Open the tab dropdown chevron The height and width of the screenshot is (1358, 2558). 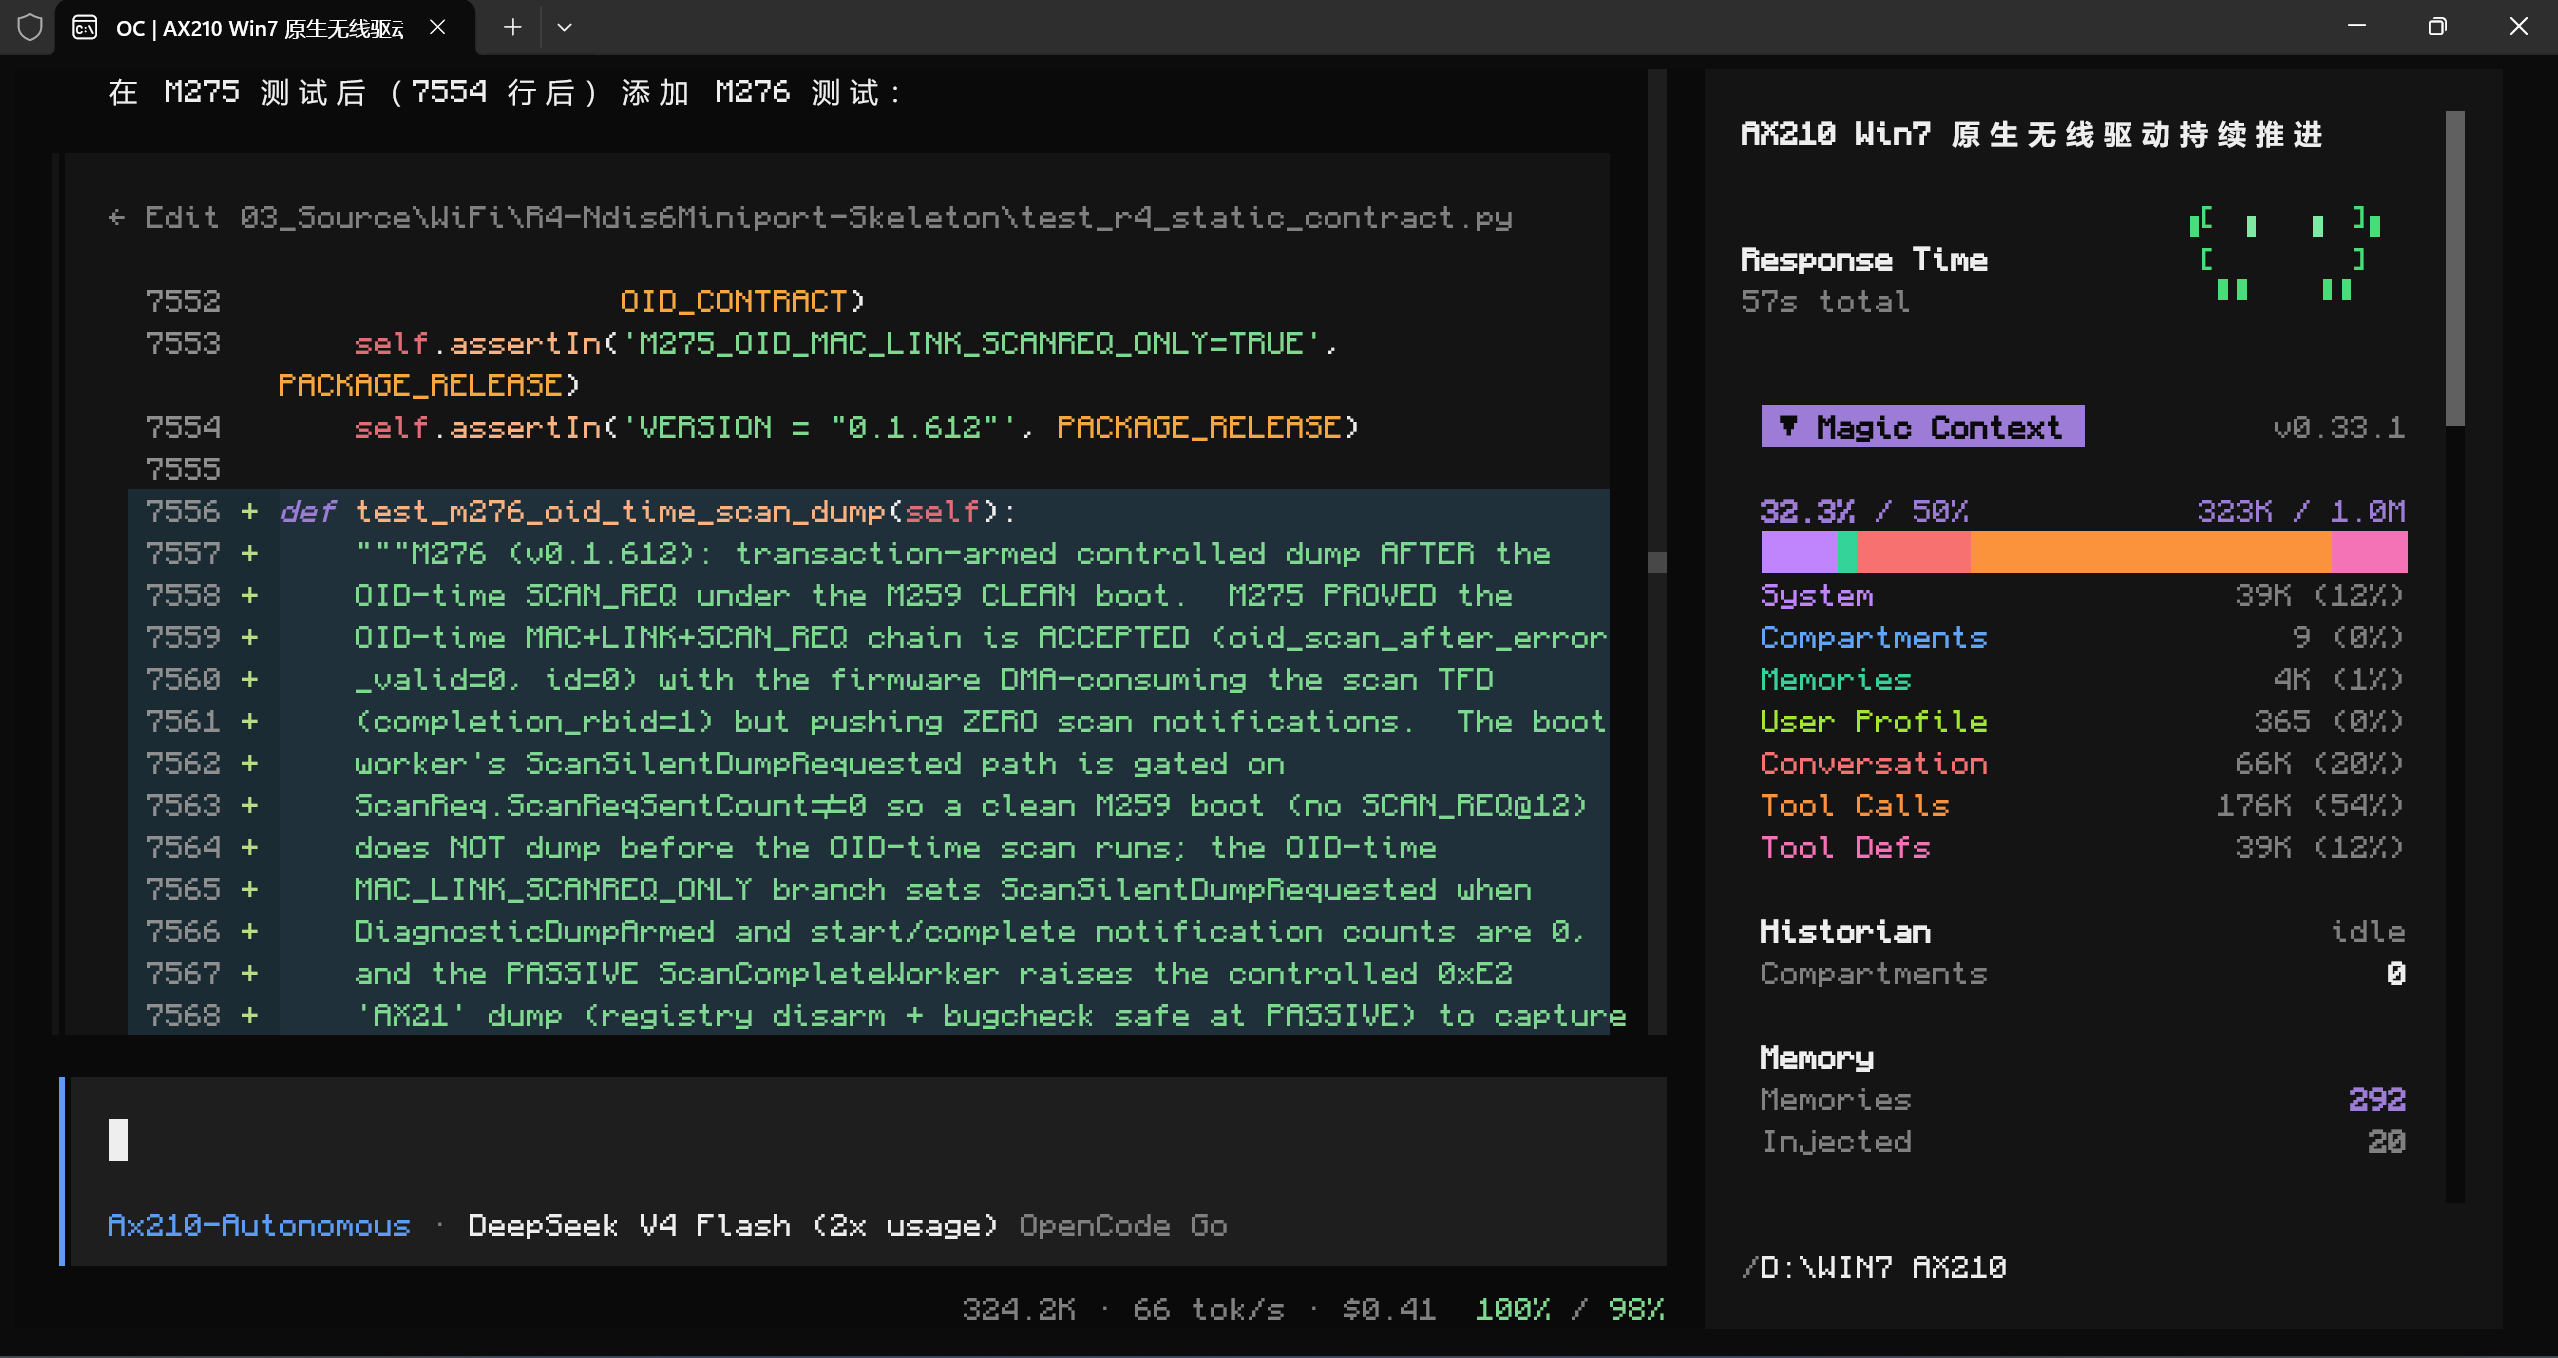click(x=564, y=27)
